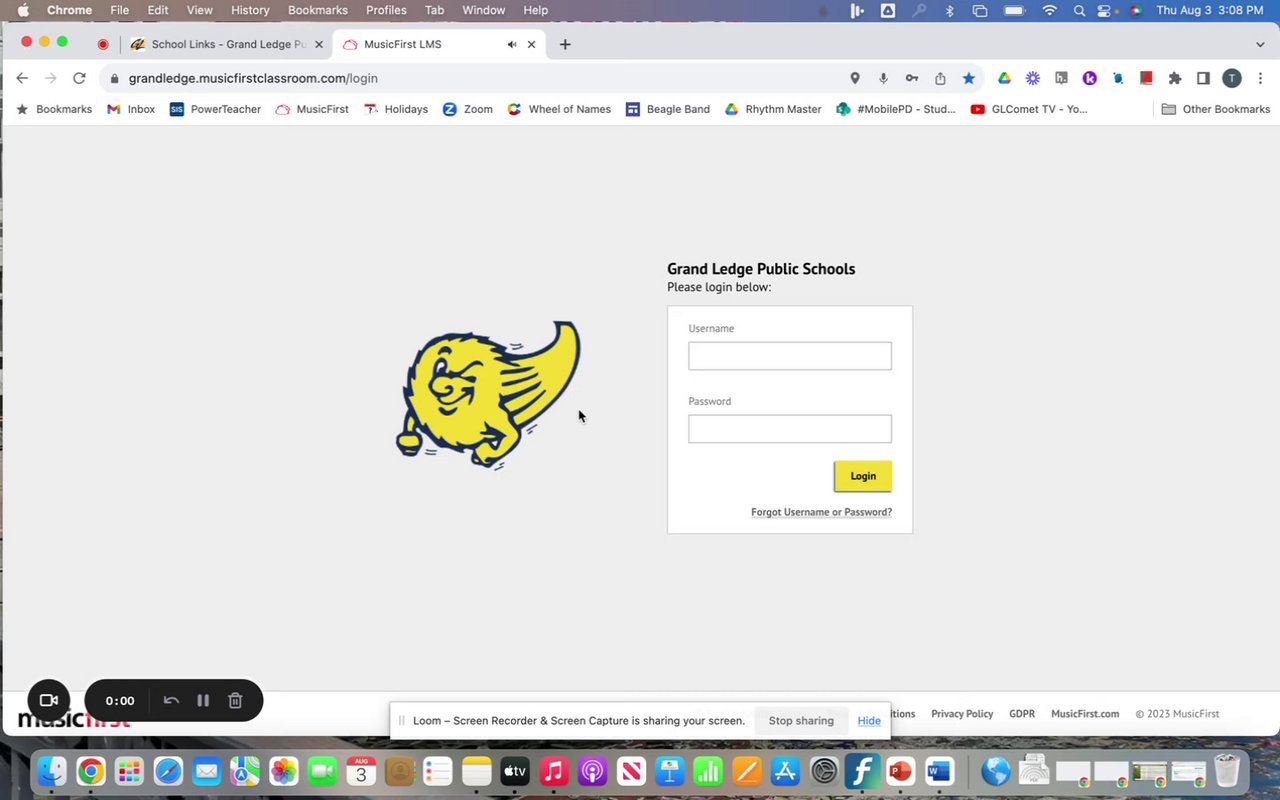
Task: Click the location pin icon in address bar
Action: point(855,78)
